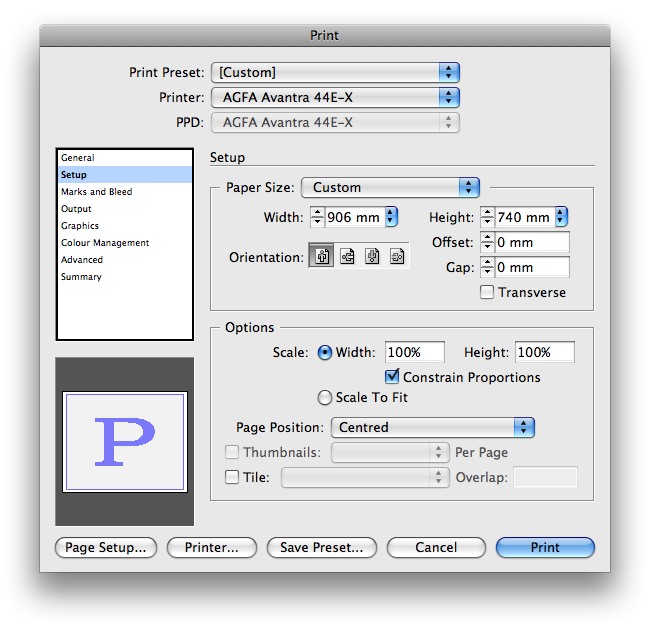Screen dimensions: 650x627
Task: Select portrait orientation icon
Action: 322,256
